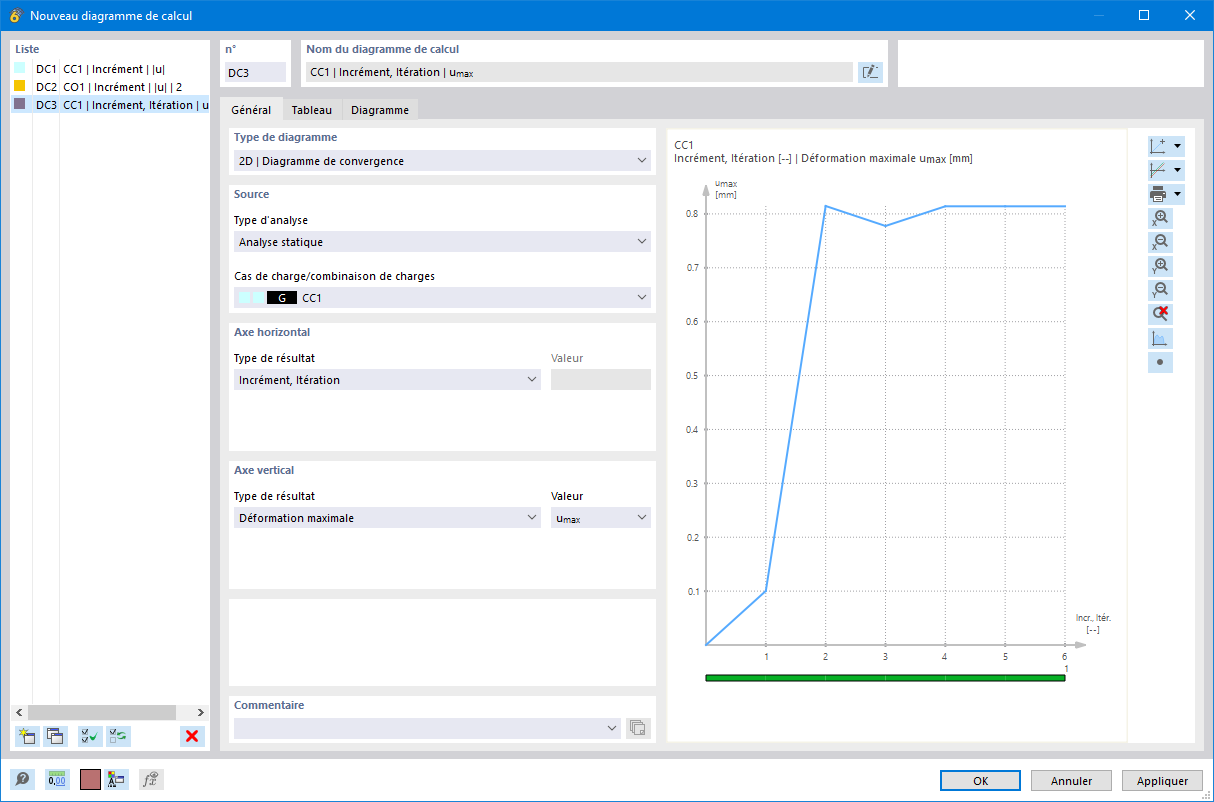This screenshot has height=802, width=1214.
Task: Zoom in on the Y axis
Action: [x=1160, y=266]
